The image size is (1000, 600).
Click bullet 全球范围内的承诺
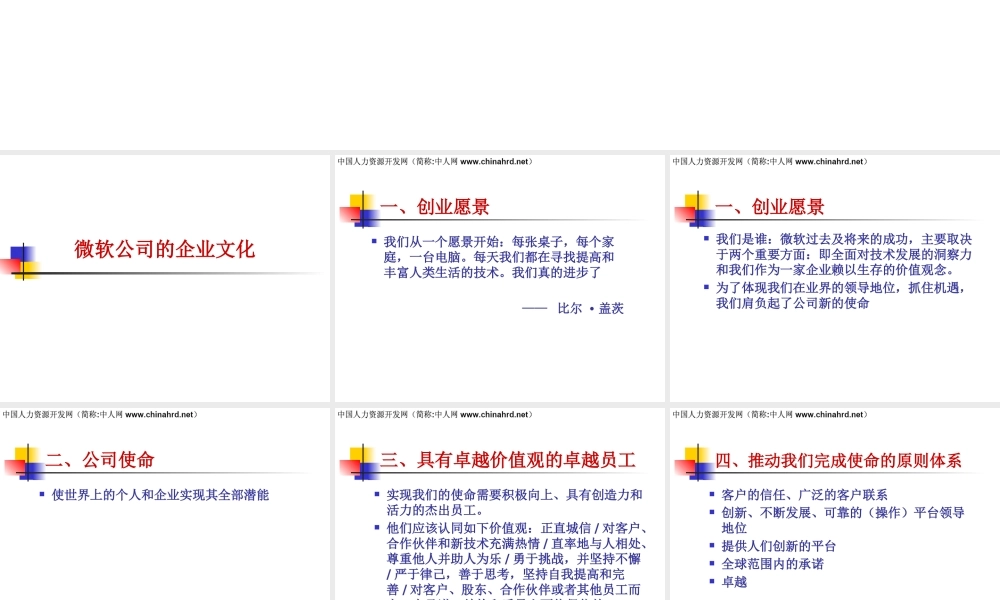pos(772,564)
